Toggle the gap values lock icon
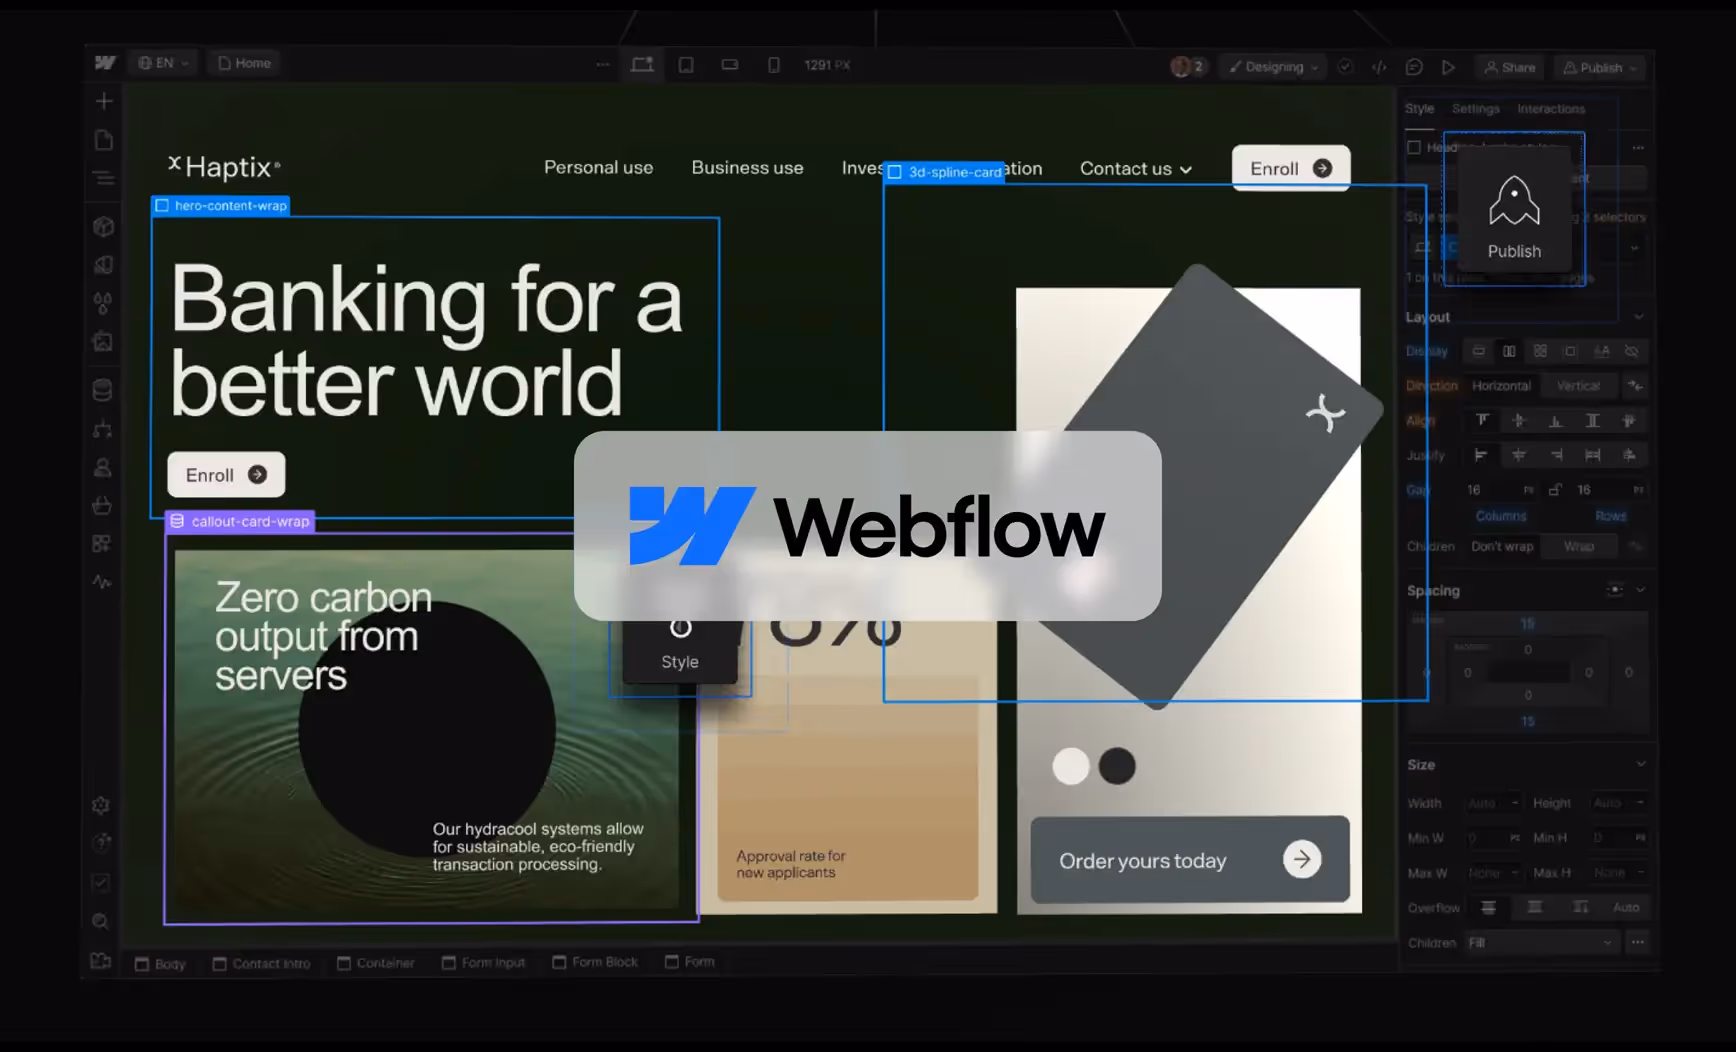This screenshot has width=1736, height=1052. [x=1556, y=489]
